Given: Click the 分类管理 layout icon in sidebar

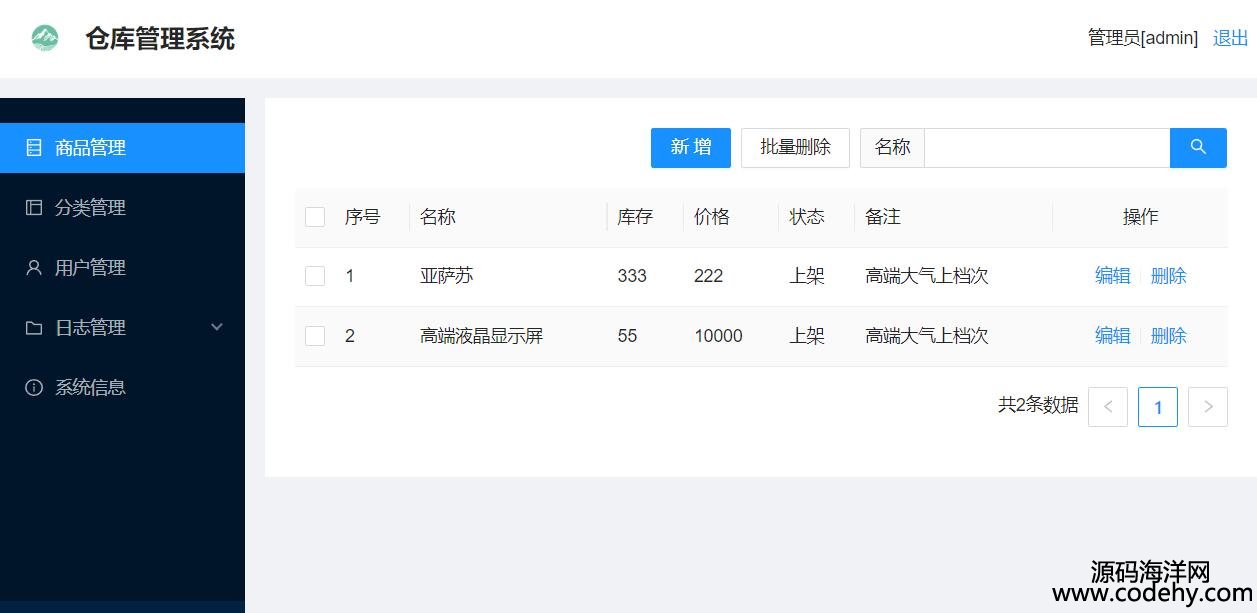Looking at the screenshot, I should (34, 208).
